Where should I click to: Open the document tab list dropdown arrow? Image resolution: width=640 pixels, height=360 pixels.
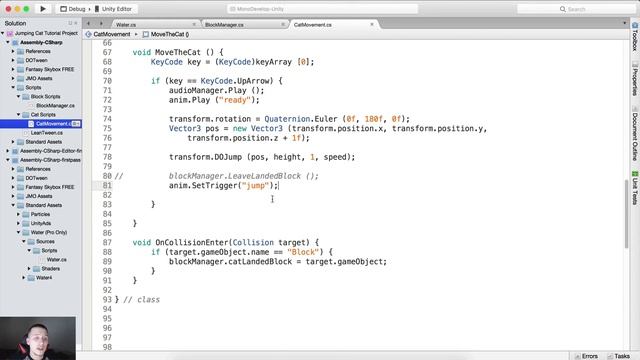coord(624,23)
